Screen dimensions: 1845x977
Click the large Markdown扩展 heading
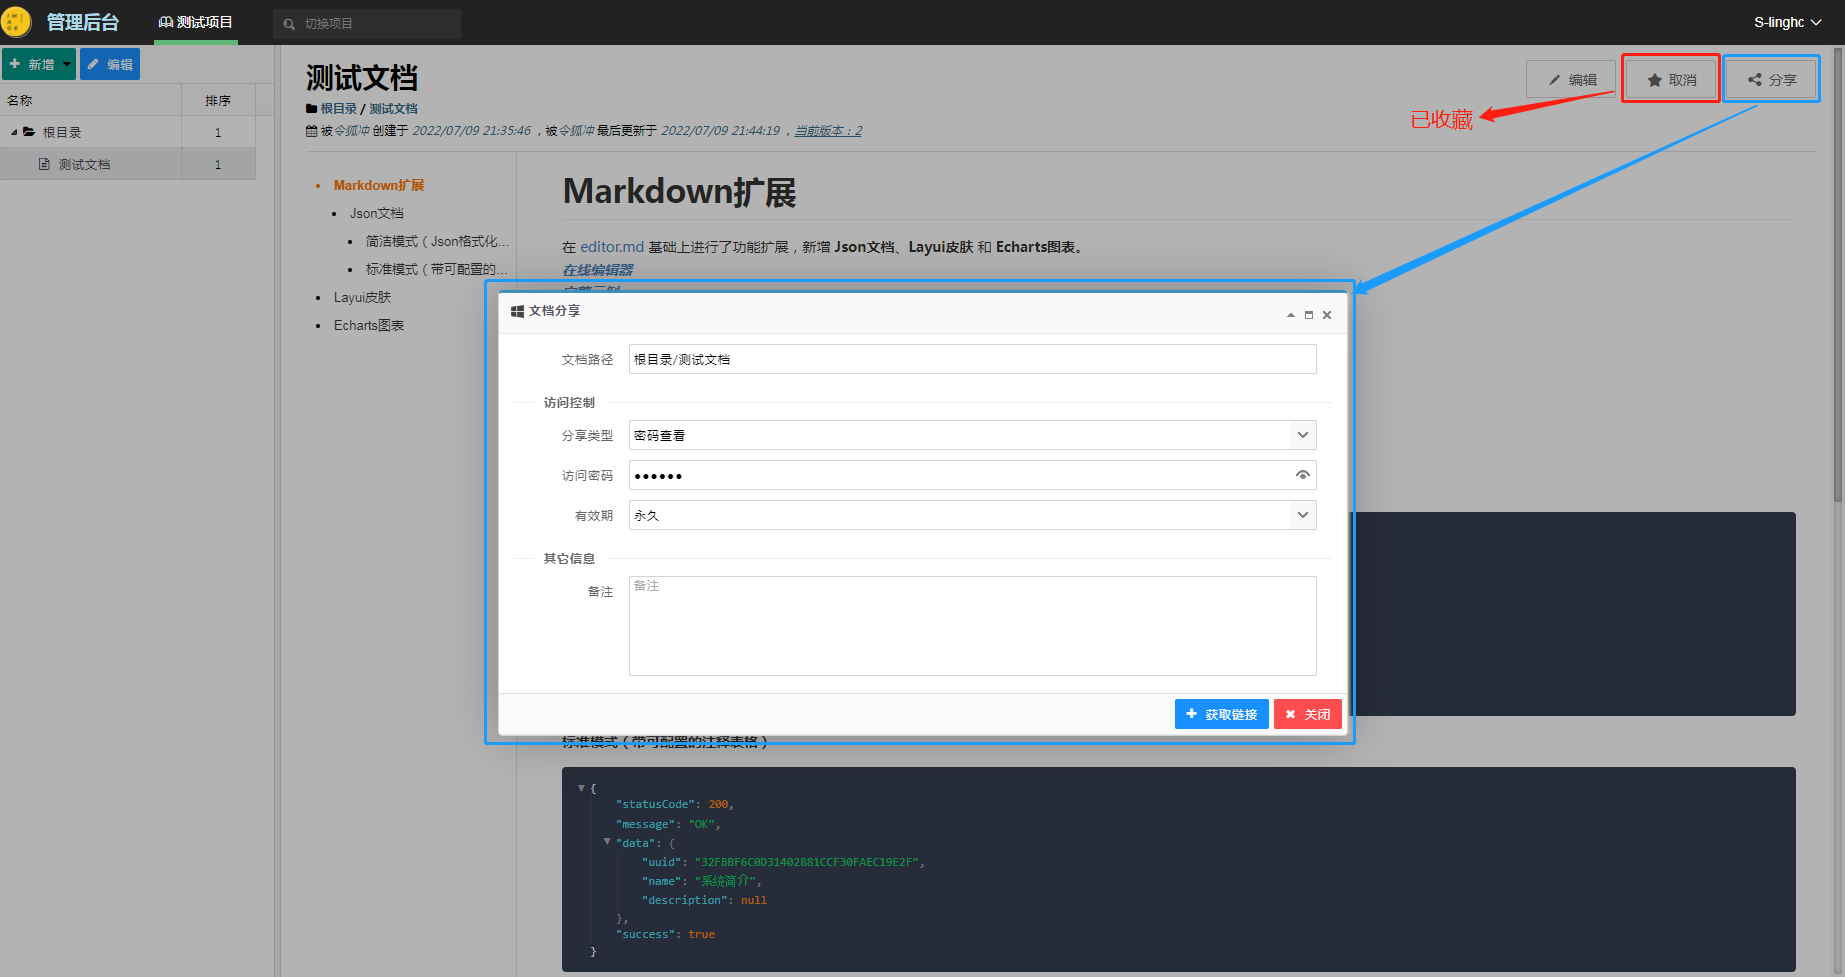point(679,192)
